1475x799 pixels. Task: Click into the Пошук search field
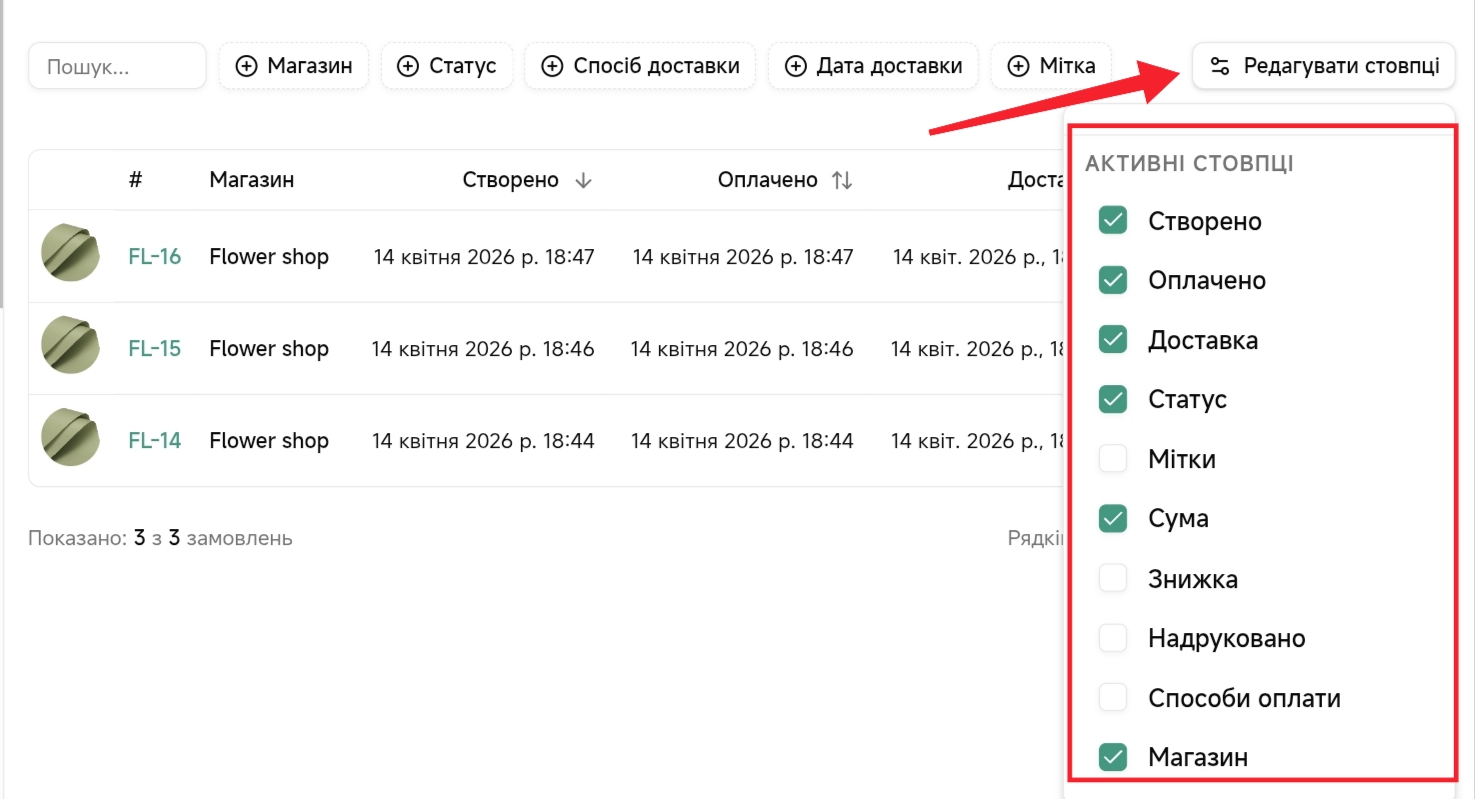coord(117,66)
